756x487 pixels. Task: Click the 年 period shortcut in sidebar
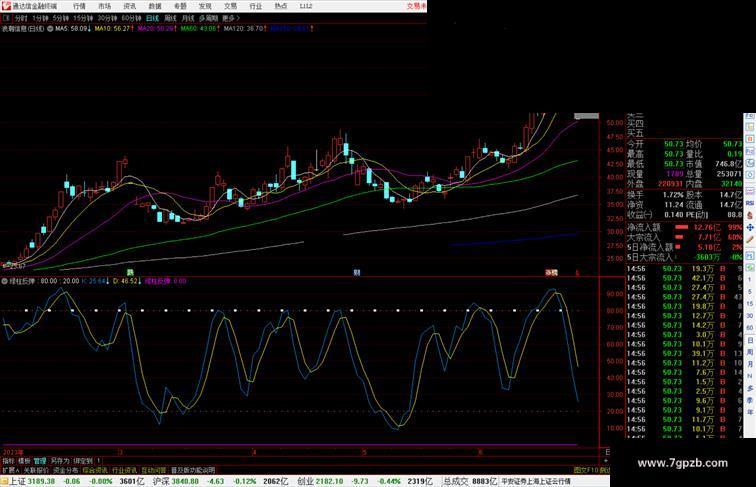pos(750,412)
